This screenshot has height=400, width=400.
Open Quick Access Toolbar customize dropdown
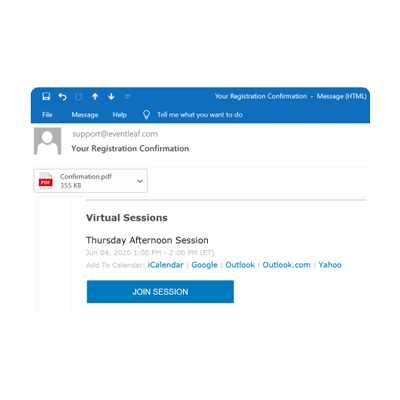[128, 97]
